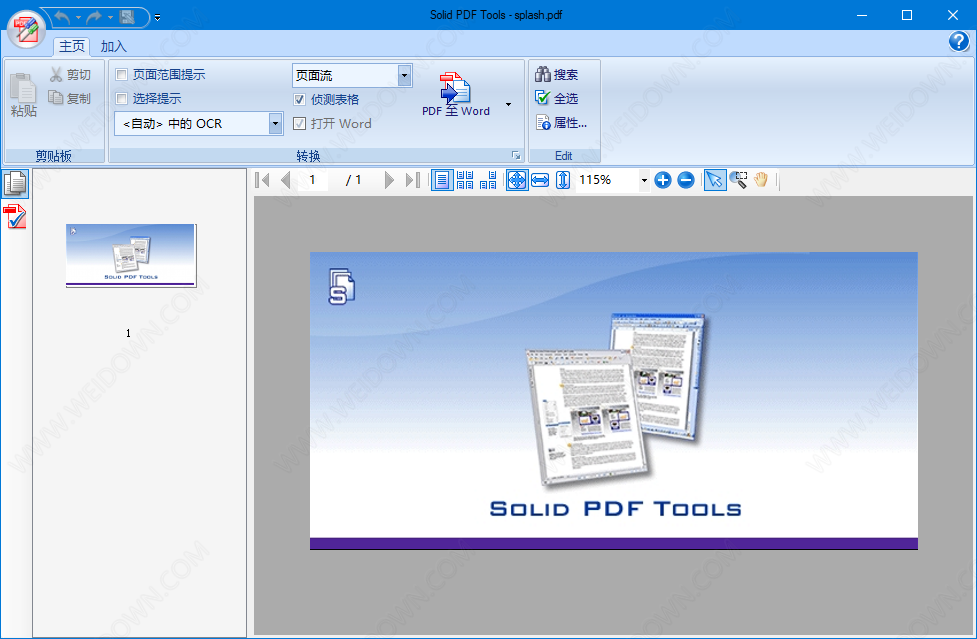Screen dimensions: 977x639
Task: Open the Customize Quick Access Toolbar dropdown
Action: (x=158, y=18)
